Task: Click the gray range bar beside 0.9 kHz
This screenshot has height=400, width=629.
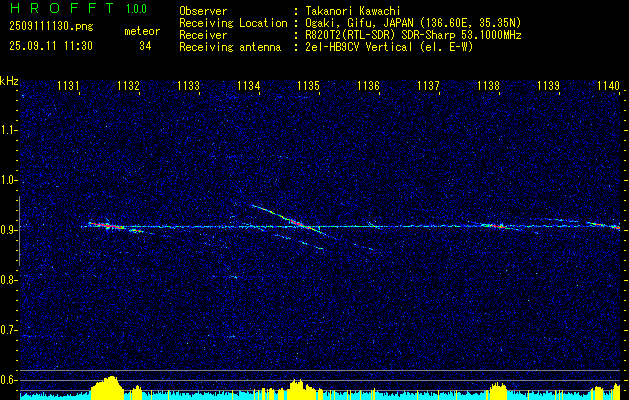Action: (x=19, y=231)
